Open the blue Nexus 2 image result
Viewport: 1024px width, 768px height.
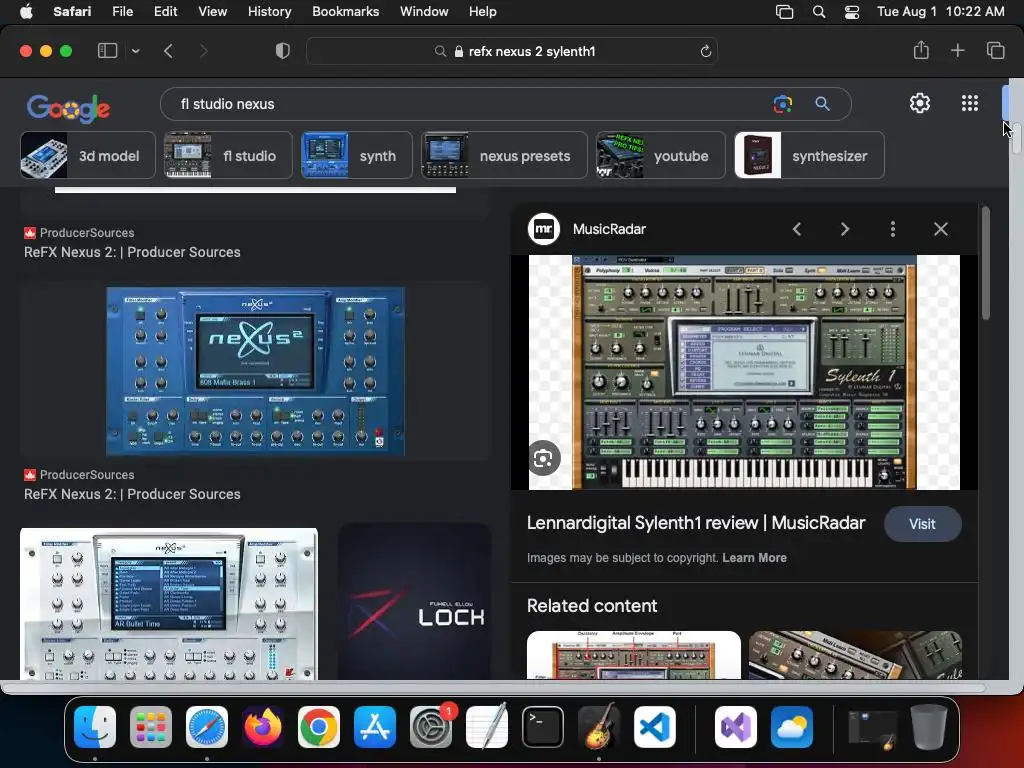pos(255,371)
